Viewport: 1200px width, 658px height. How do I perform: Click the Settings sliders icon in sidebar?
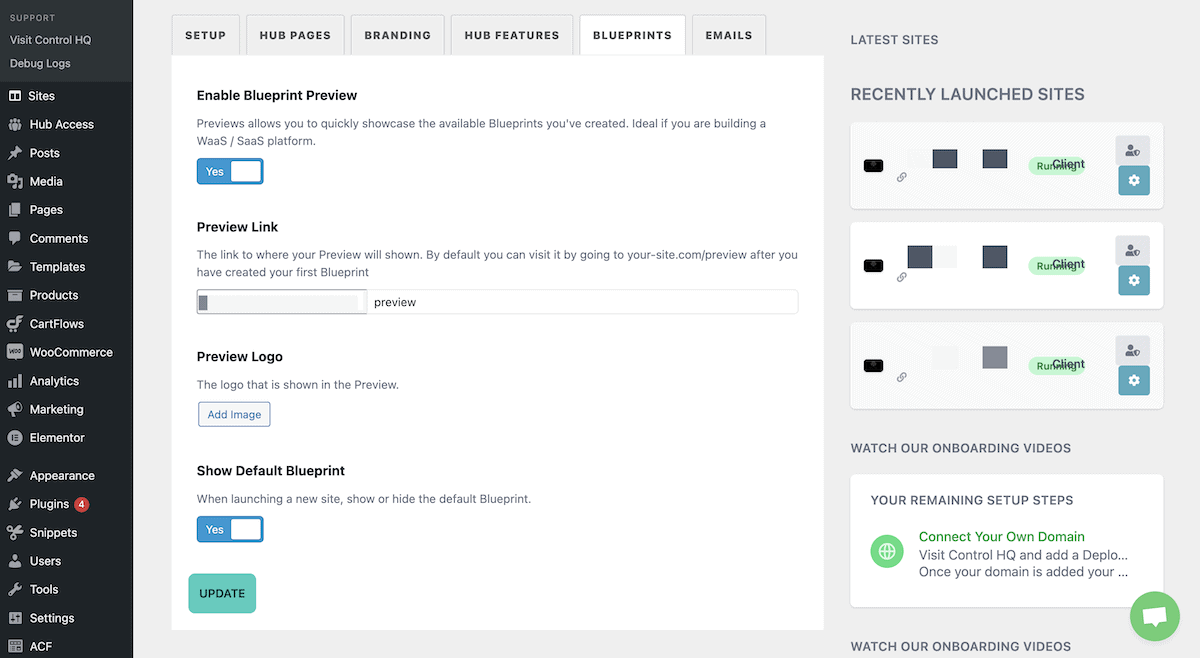coord(15,618)
